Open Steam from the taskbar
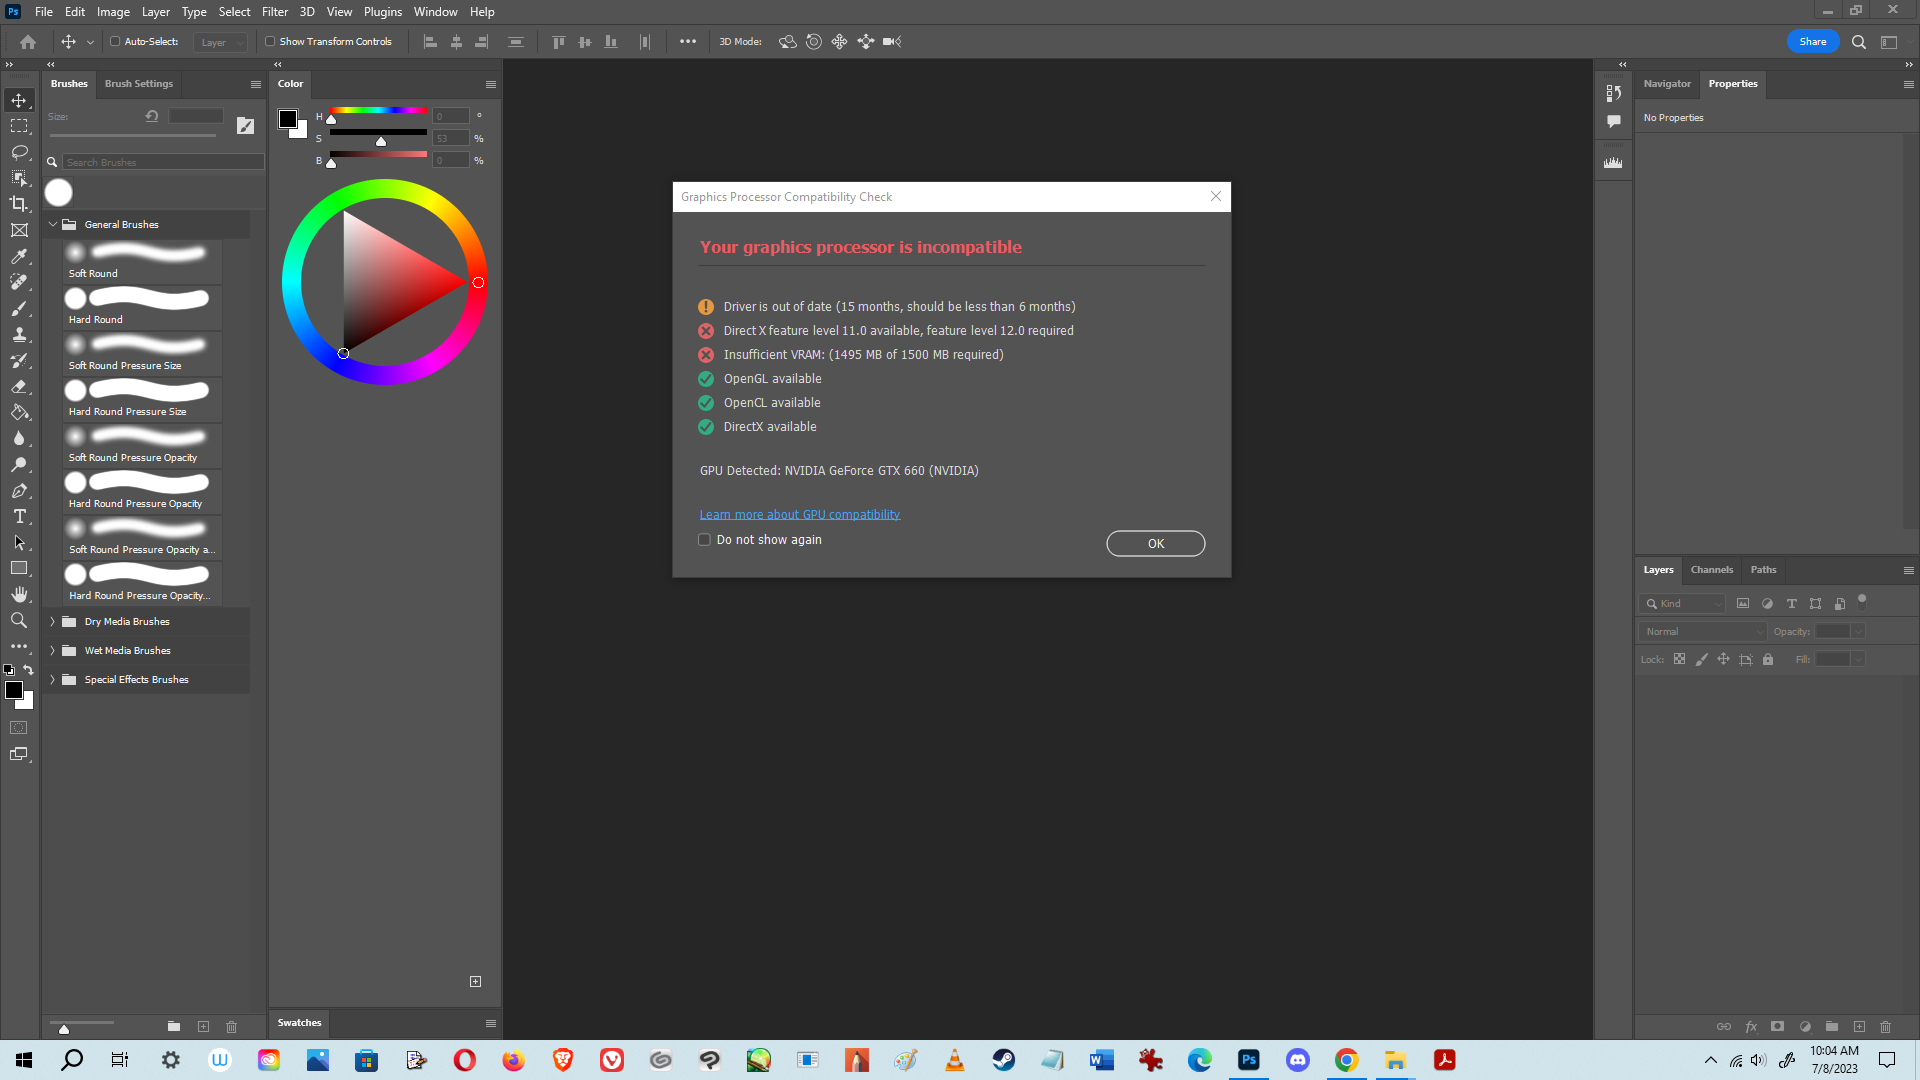The image size is (1920, 1080). 1004,1060
